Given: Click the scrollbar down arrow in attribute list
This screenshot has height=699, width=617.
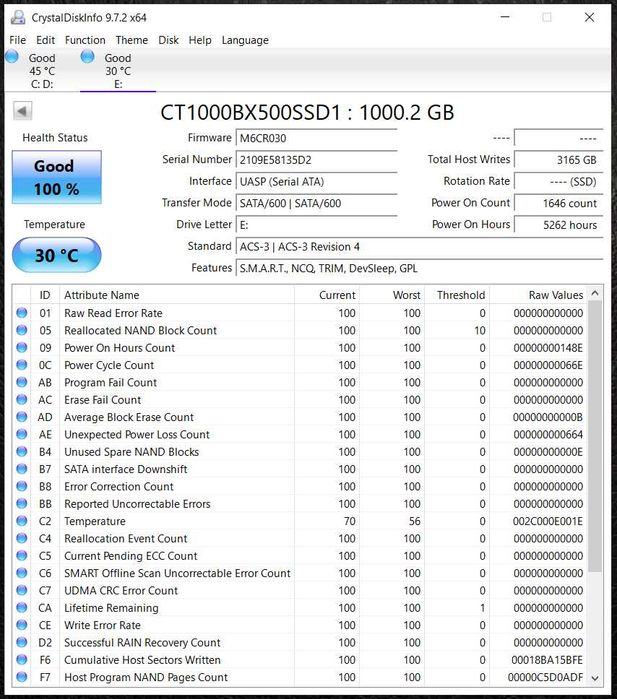Looking at the screenshot, I should point(595,678).
